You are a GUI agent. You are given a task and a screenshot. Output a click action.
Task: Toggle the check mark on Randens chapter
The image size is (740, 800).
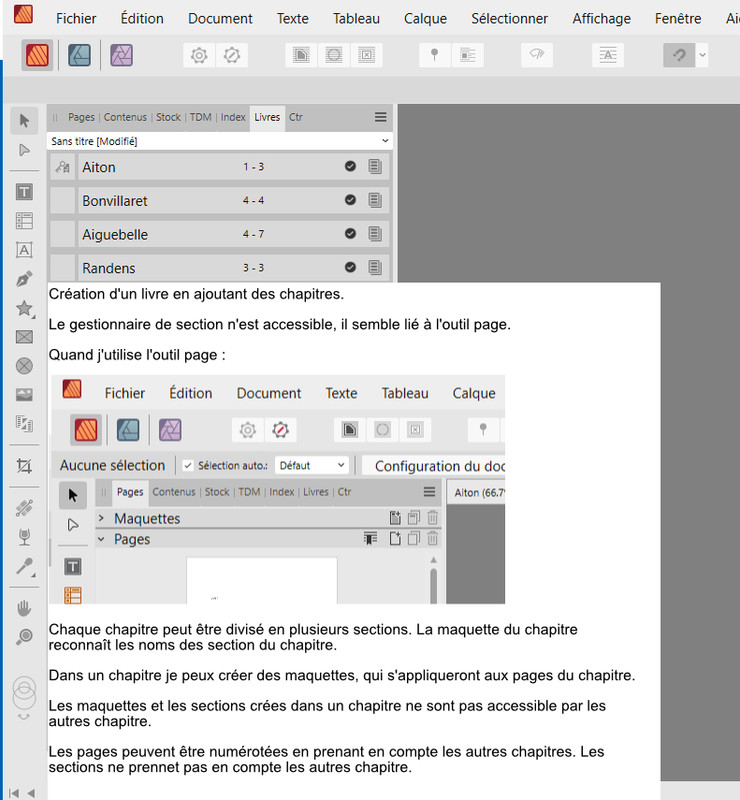(x=350, y=267)
